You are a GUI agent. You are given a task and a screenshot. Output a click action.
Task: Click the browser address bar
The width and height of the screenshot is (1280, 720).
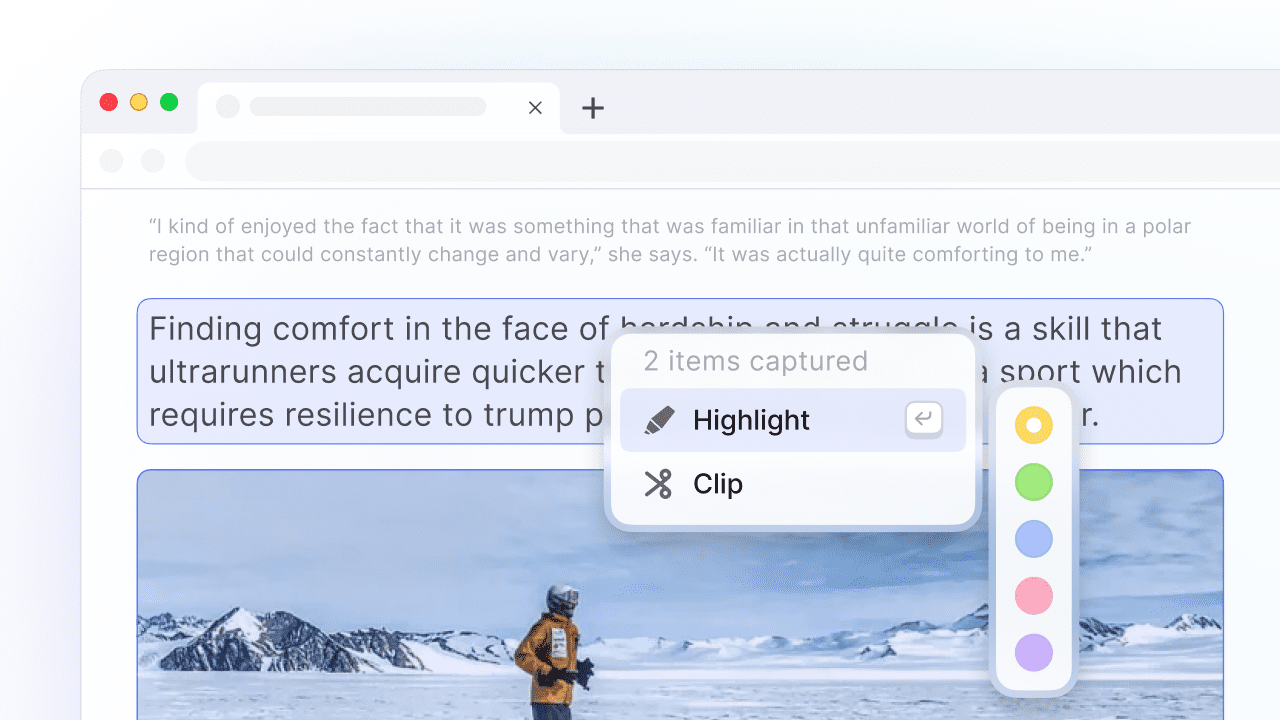(733, 161)
